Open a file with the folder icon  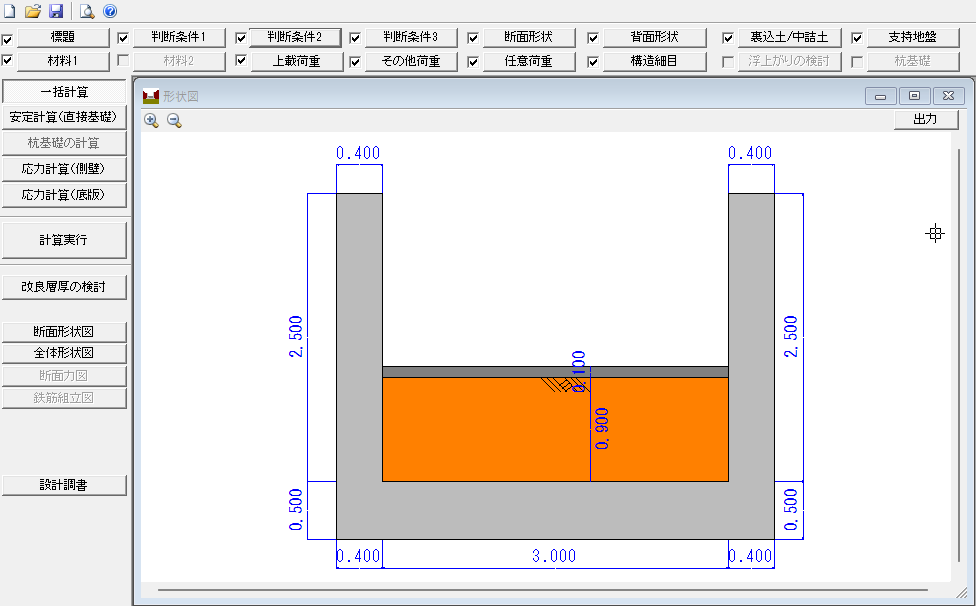pyautogui.click(x=33, y=12)
